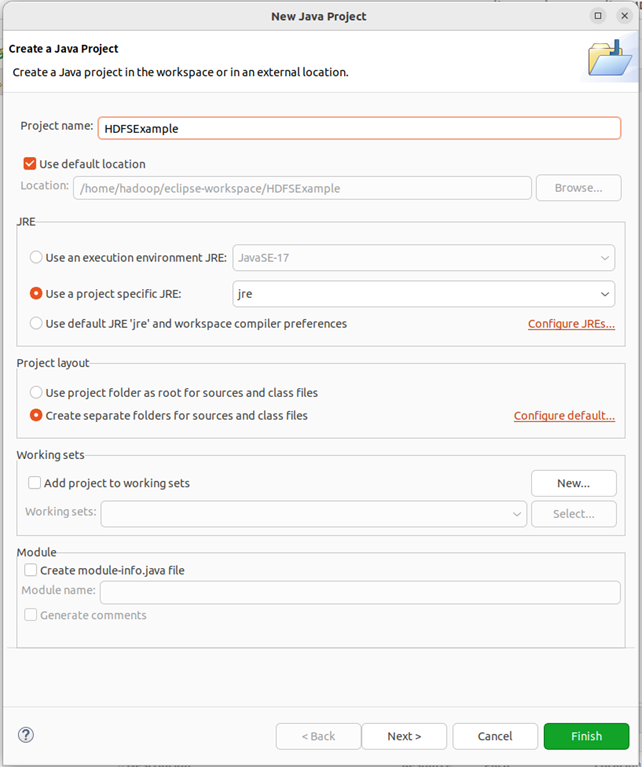The width and height of the screenshot is (642, 767).
Task: Click the 'JRE' group label
Action: (26, 222)
